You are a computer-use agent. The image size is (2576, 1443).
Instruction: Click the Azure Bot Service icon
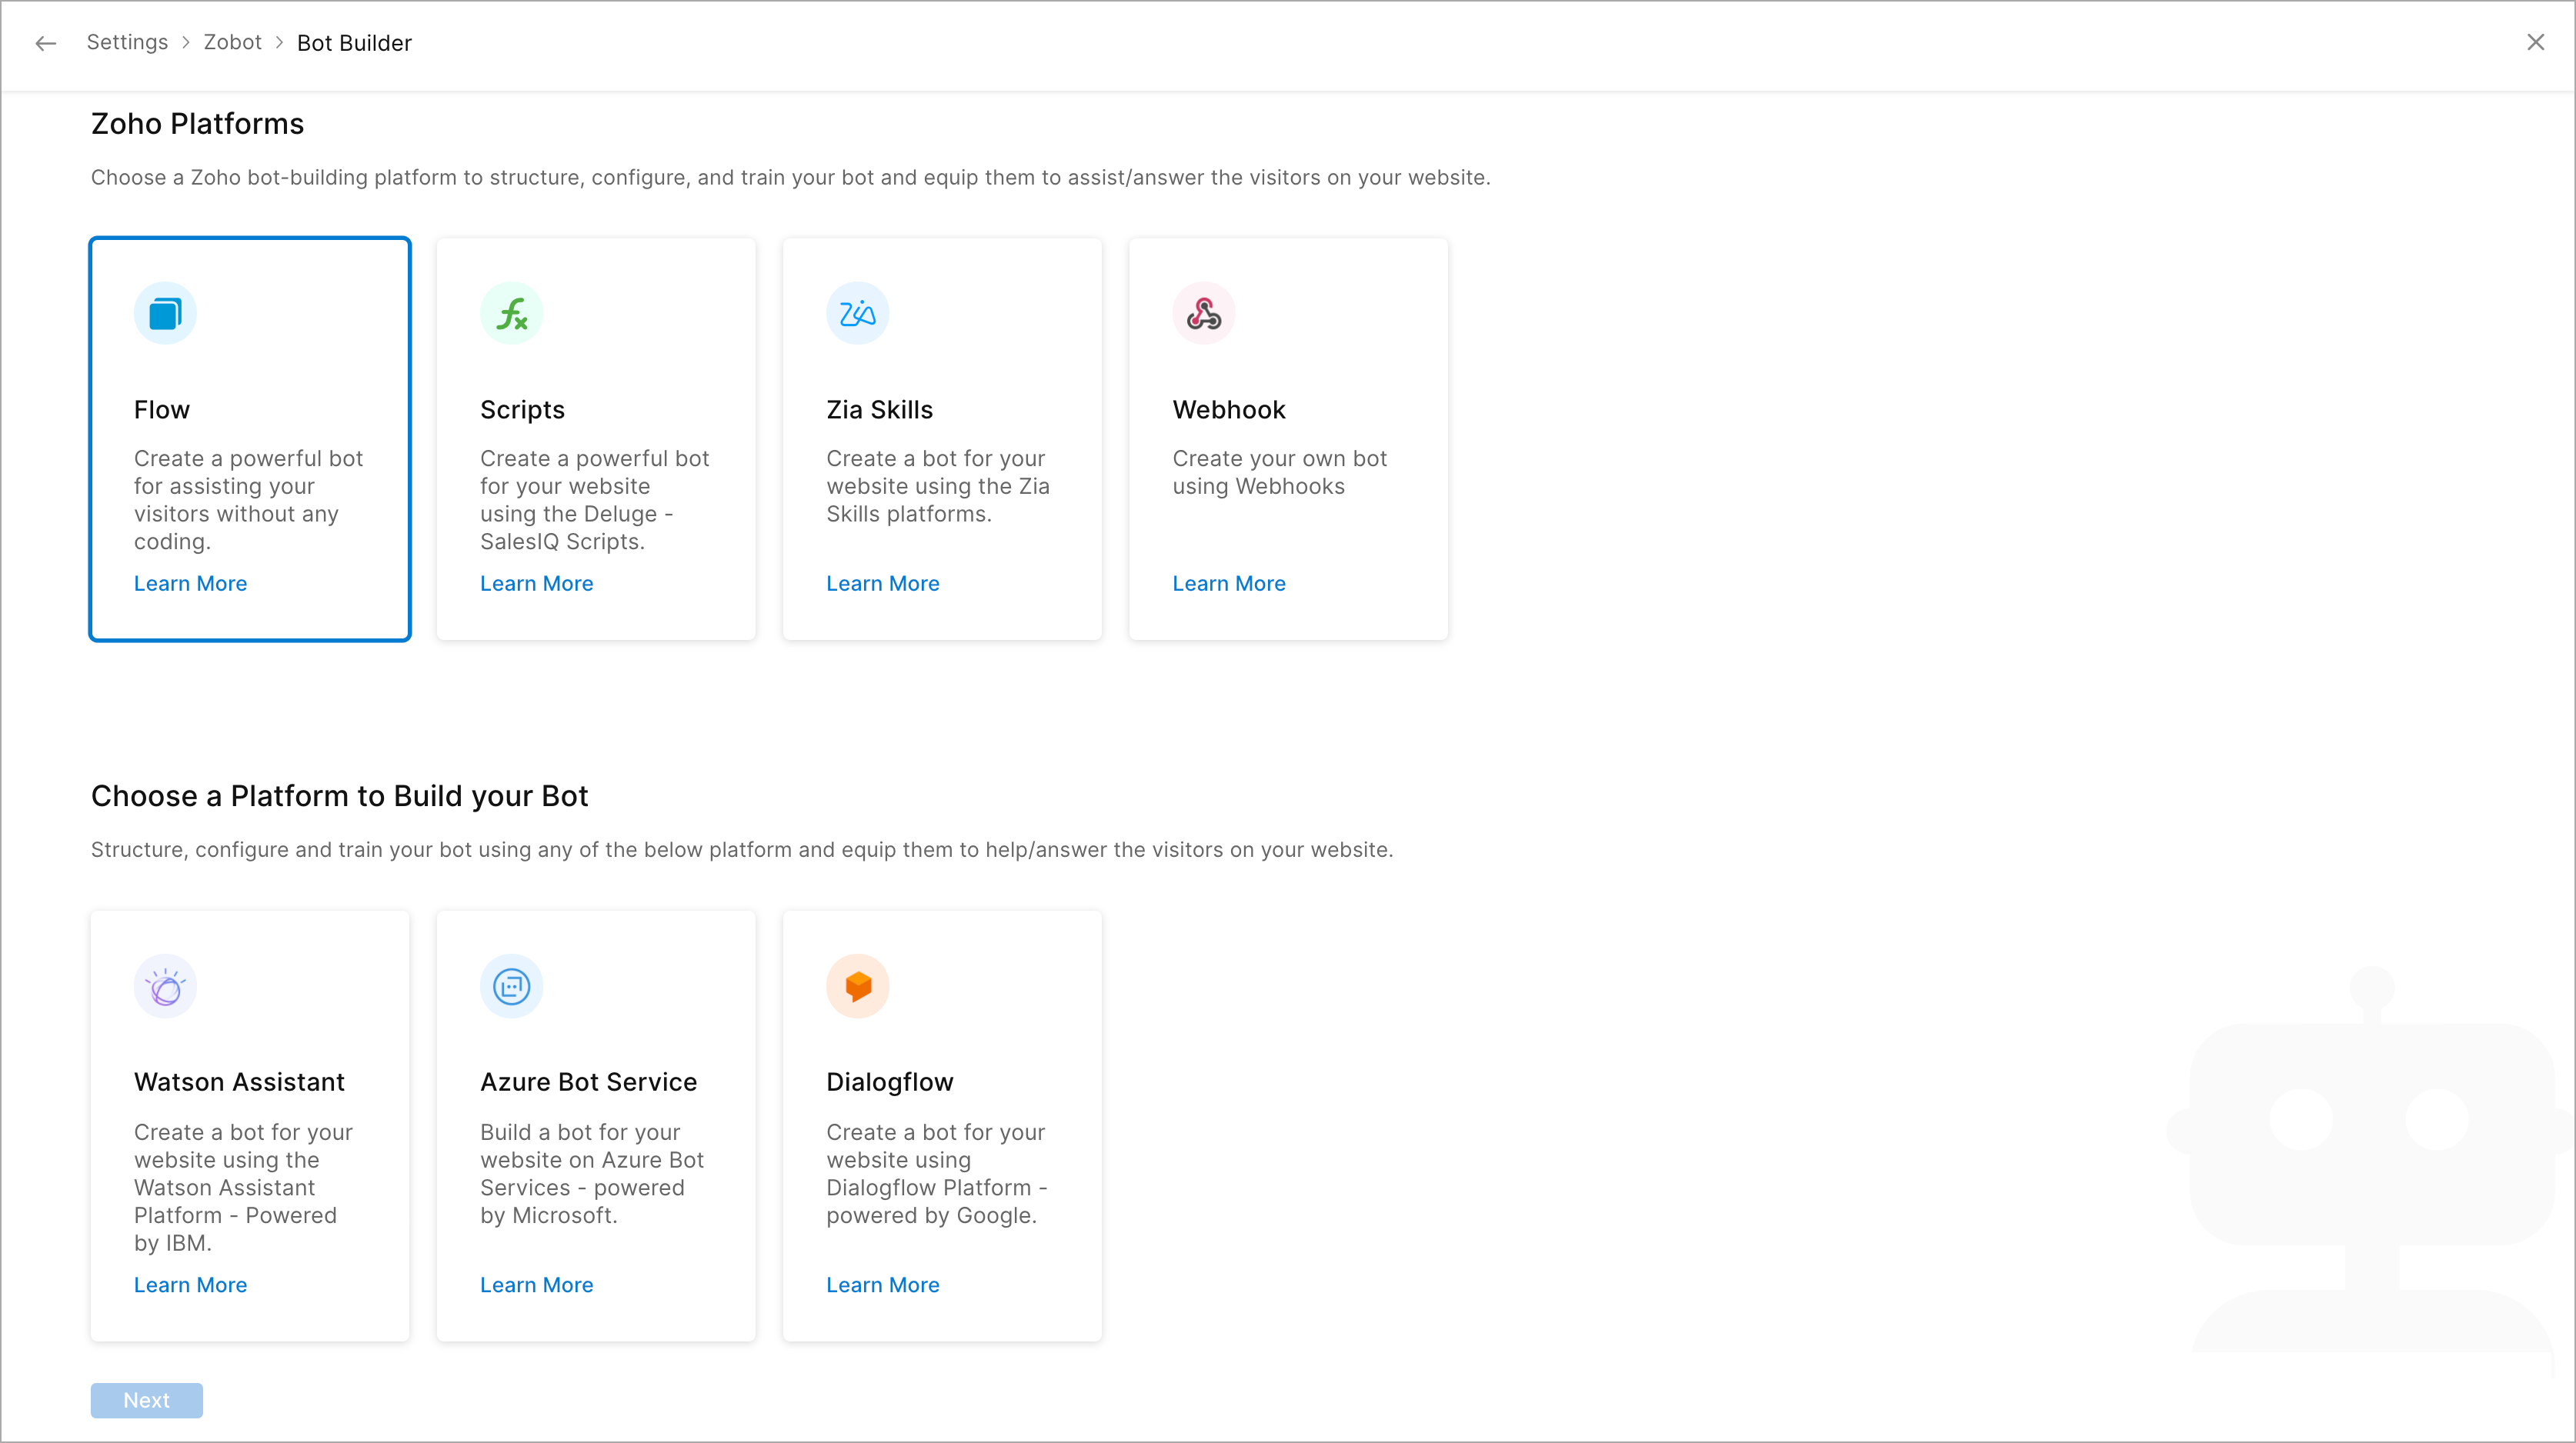[511, 985]
